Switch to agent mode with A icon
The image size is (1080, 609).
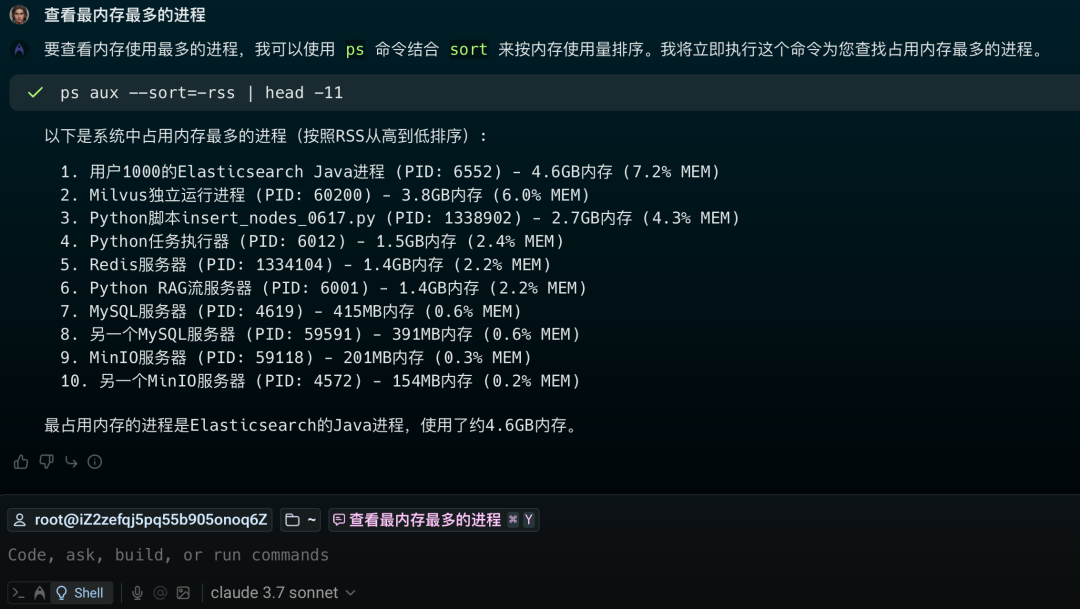pyautogui.click(x=39, y=593)
